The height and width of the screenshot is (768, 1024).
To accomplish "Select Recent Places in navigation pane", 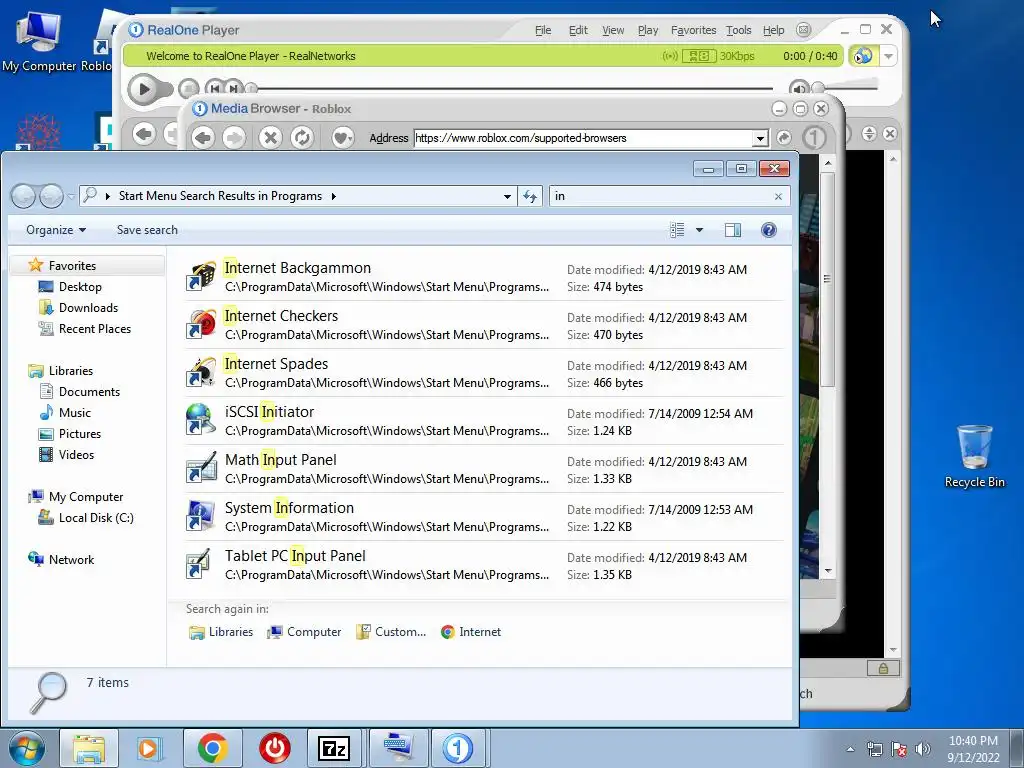I will [x=95, y=328].
